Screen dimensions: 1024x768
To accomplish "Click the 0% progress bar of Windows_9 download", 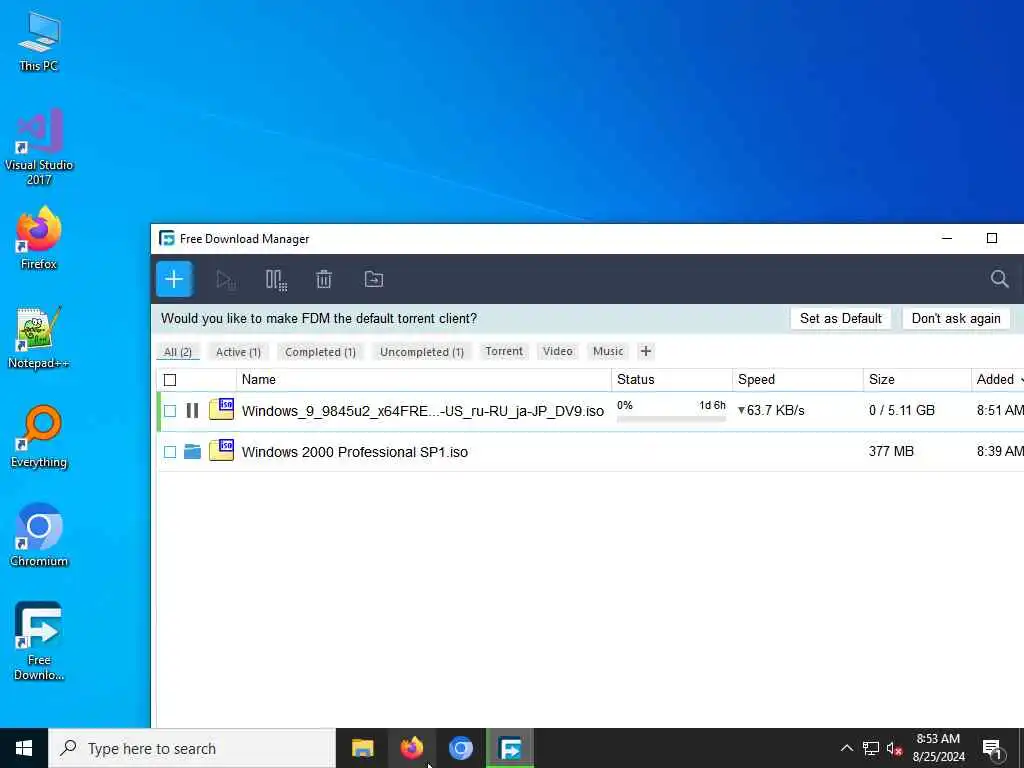I will pyautogui.click(x=671, y=419).
